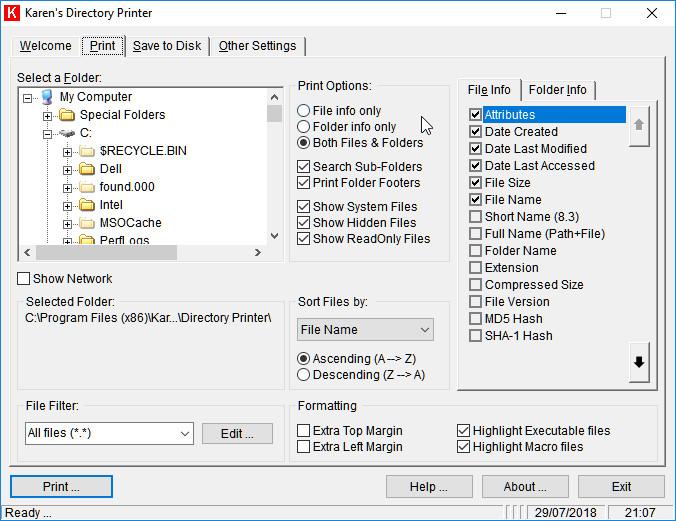Expand the found.000 folder node

click(x=67, y=188)
